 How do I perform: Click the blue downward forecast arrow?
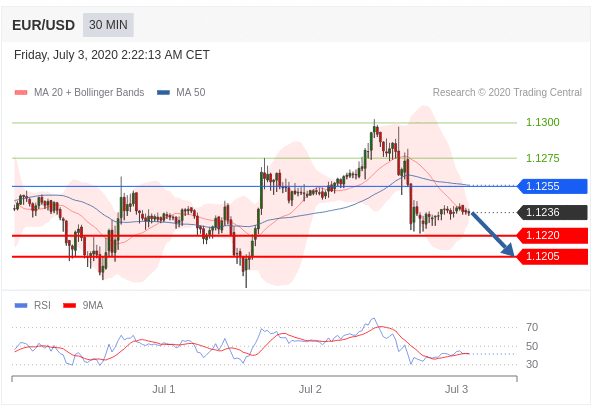(x=493, y=234)
